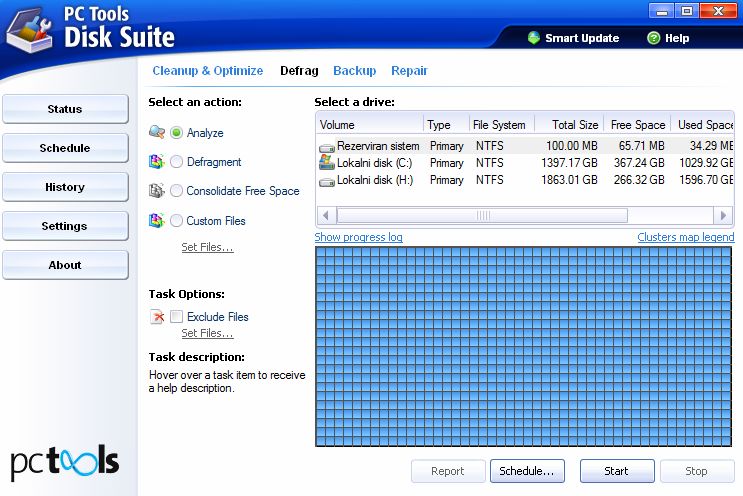Open the Backup tab
The width and height of the screenshot is (743, 496).
(x=354, y=71)
